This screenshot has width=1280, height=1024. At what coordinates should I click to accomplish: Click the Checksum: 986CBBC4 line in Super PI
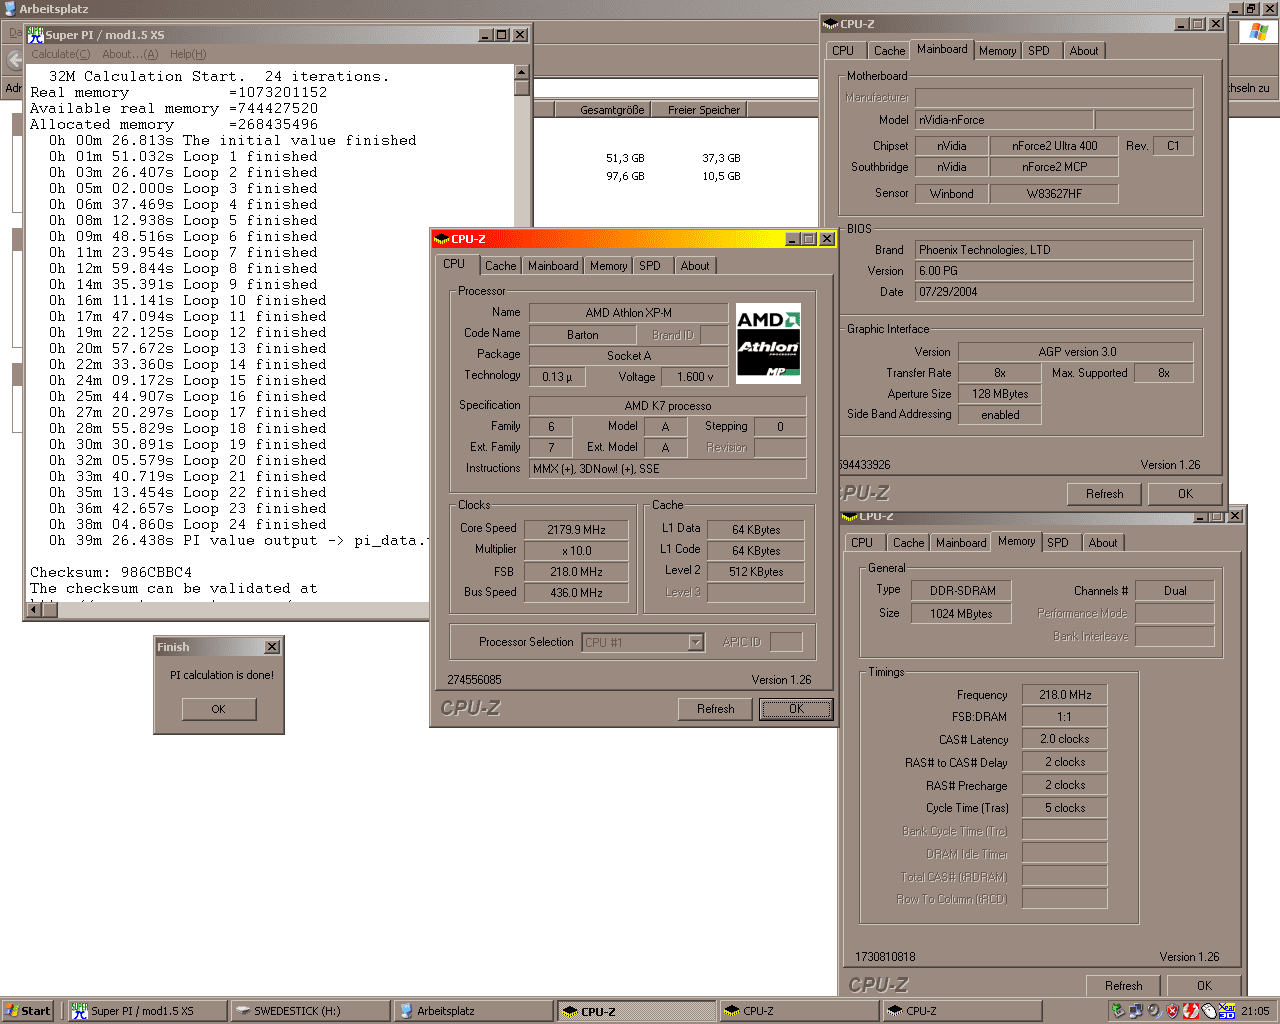[111, 573]
